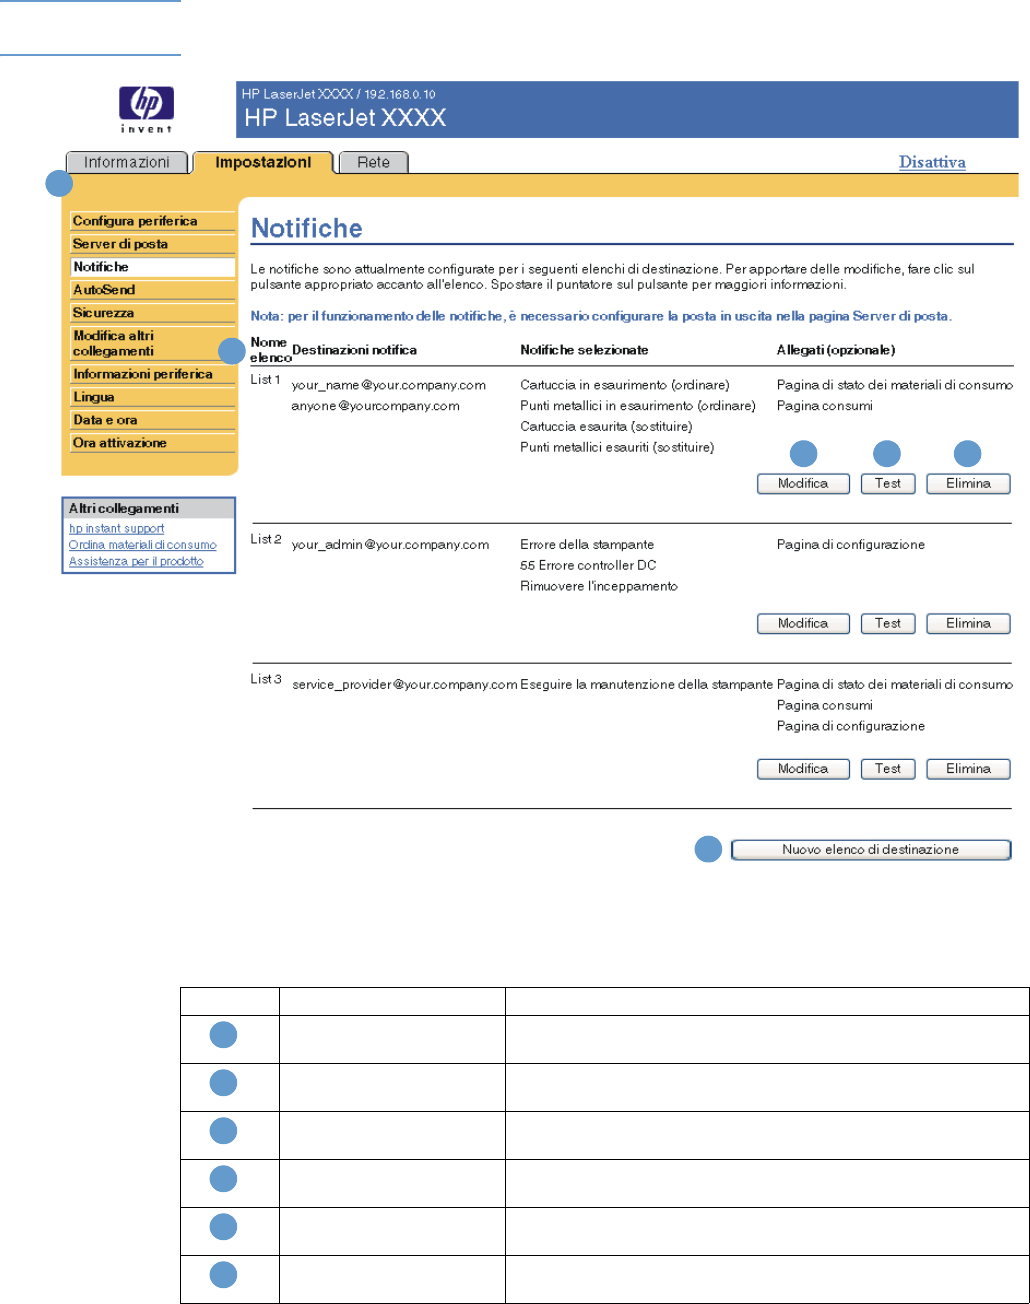Open Sicurezza settings page
Viewport: 1030px width, 1304px height.
point(153,313)
